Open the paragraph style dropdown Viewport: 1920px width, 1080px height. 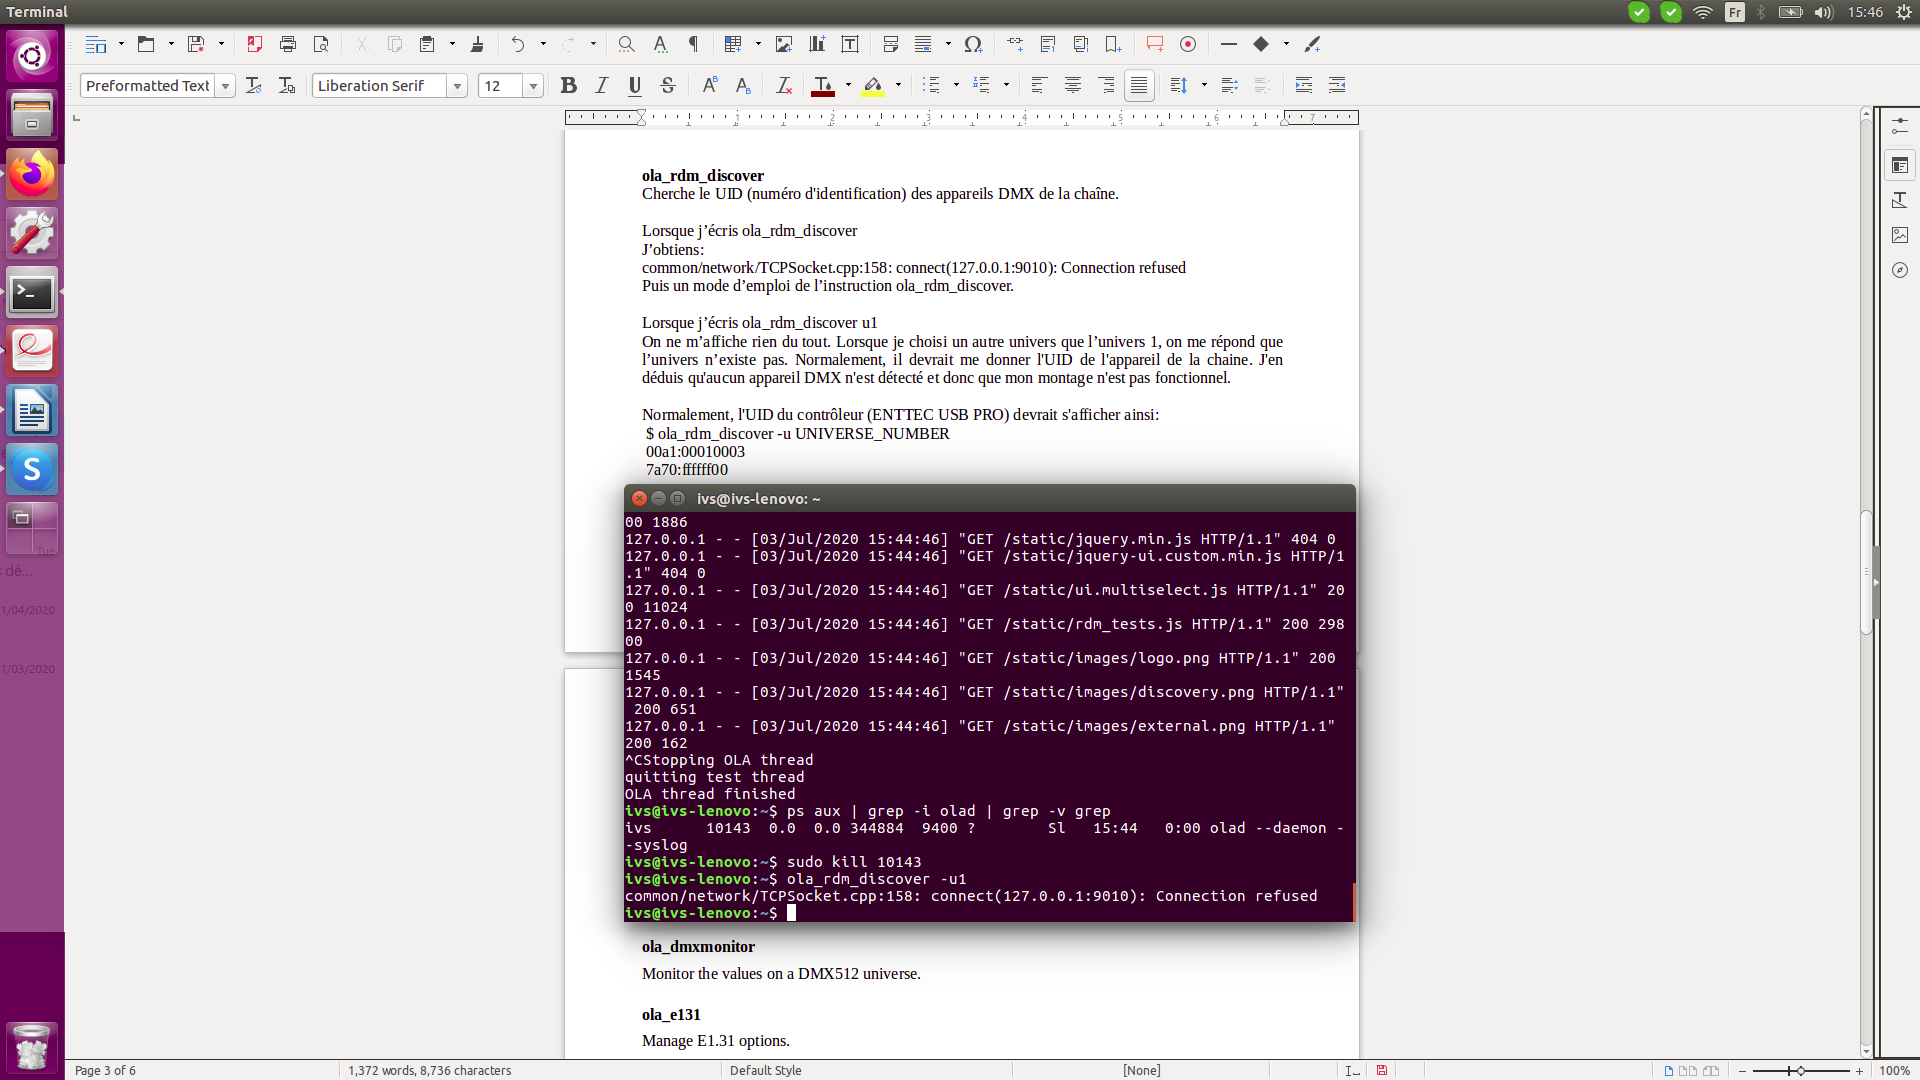click(226, 86)
